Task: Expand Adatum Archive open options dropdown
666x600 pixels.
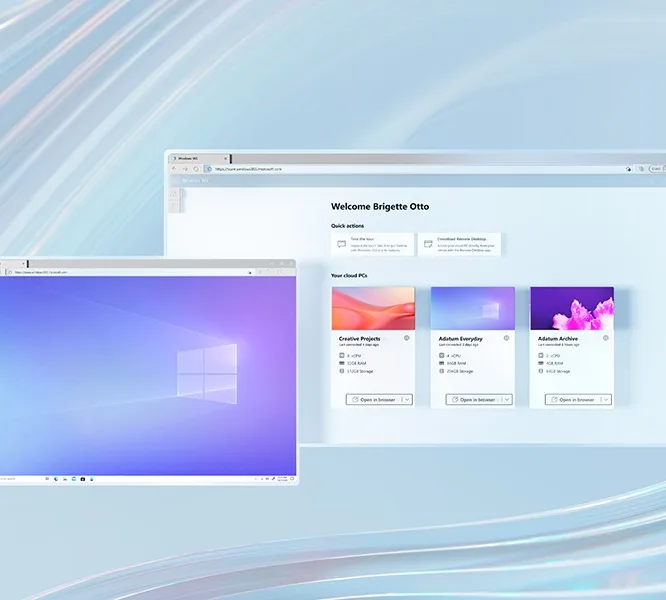Action: tap(606, 400)
